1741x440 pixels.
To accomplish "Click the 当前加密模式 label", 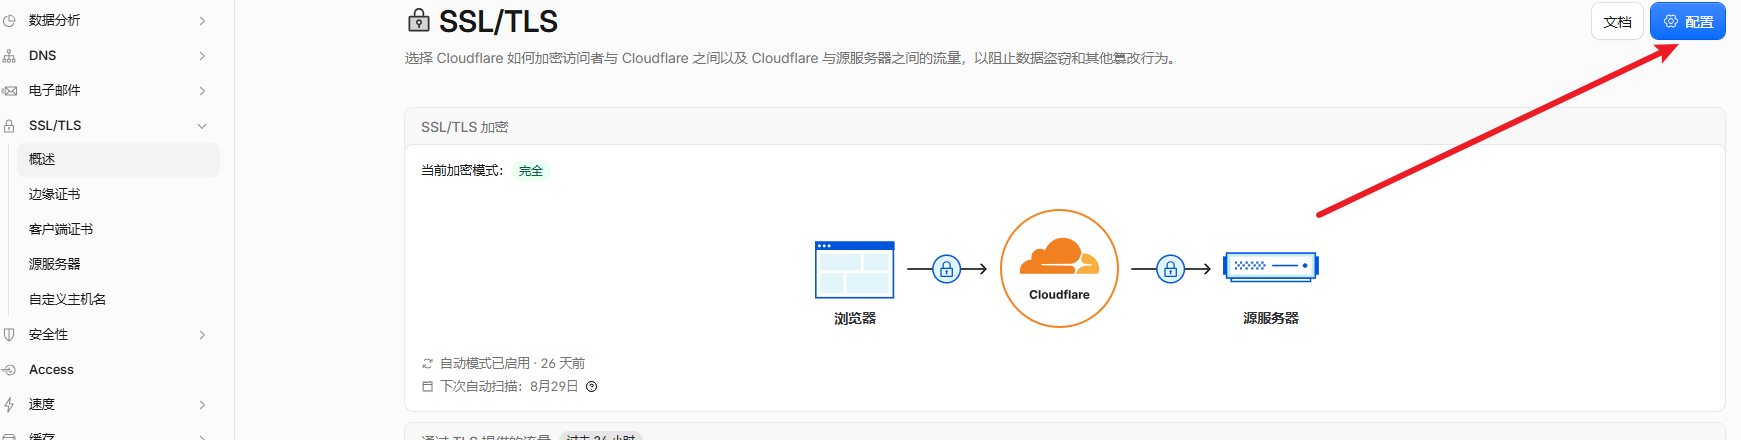I will click(x=462, y=171).
